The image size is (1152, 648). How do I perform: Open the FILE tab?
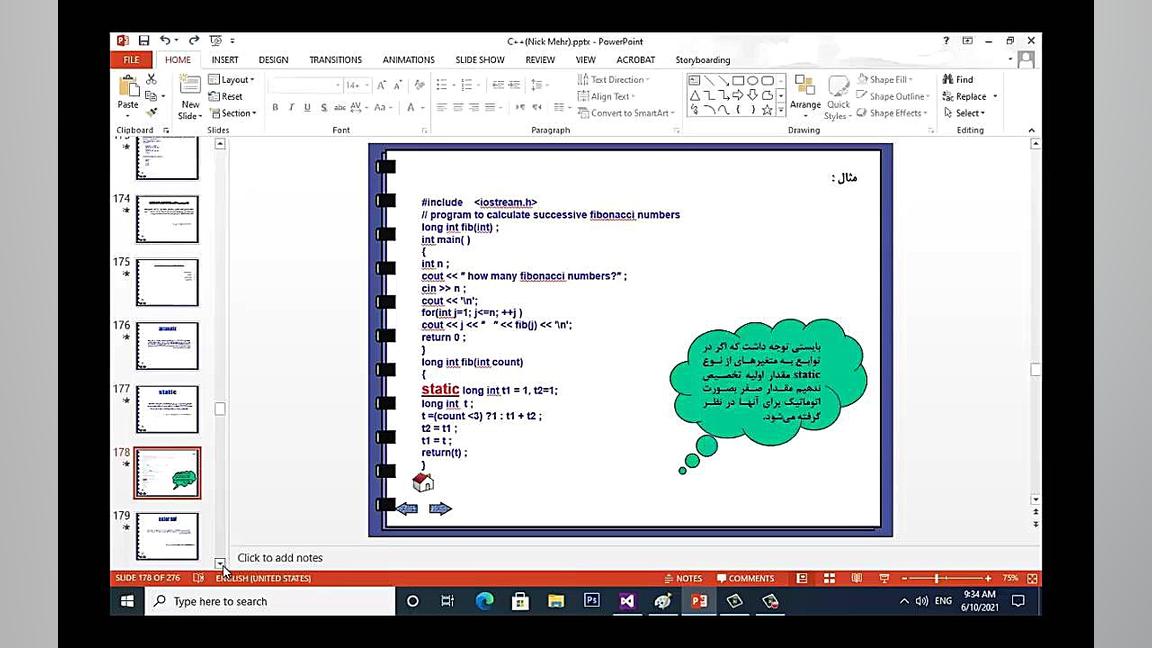click(132, 60)
